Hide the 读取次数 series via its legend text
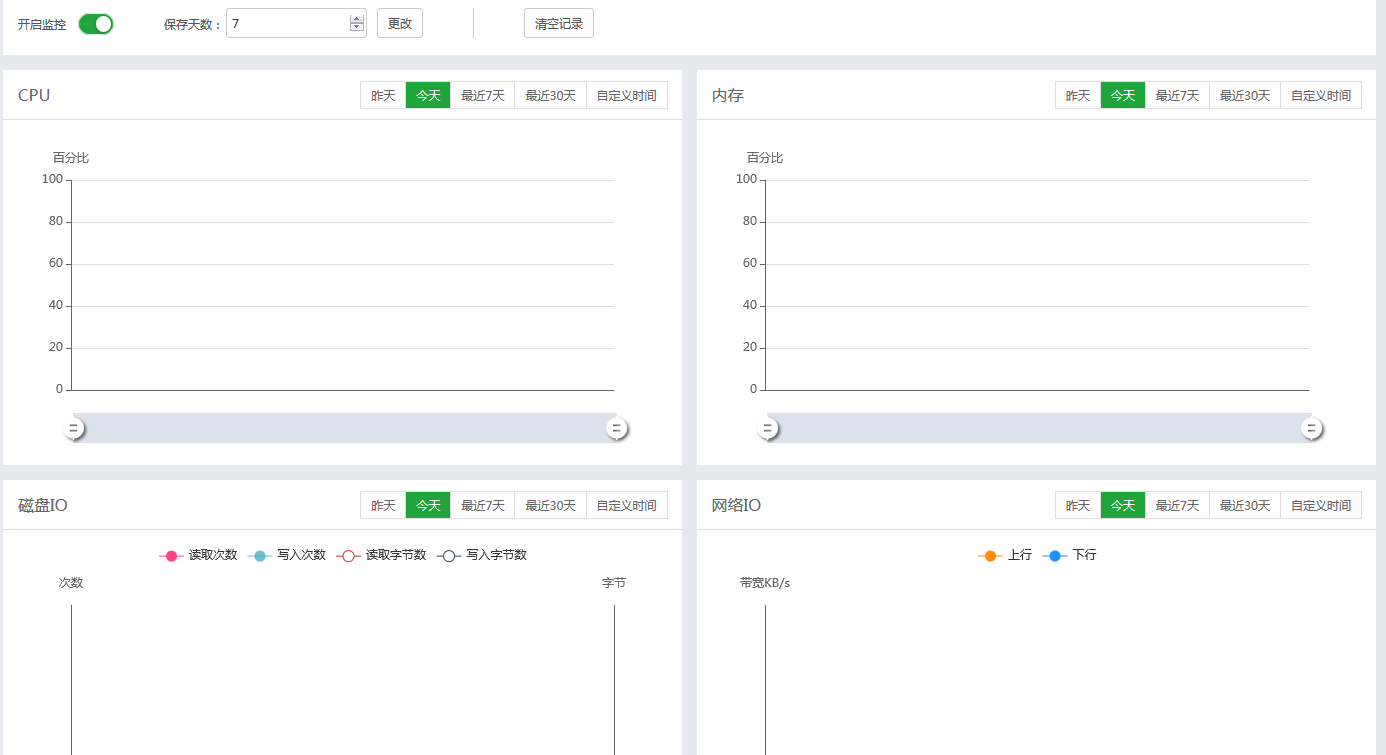Image resolution: width=1386 pixels, height=755 pixels. coord(210,554)
